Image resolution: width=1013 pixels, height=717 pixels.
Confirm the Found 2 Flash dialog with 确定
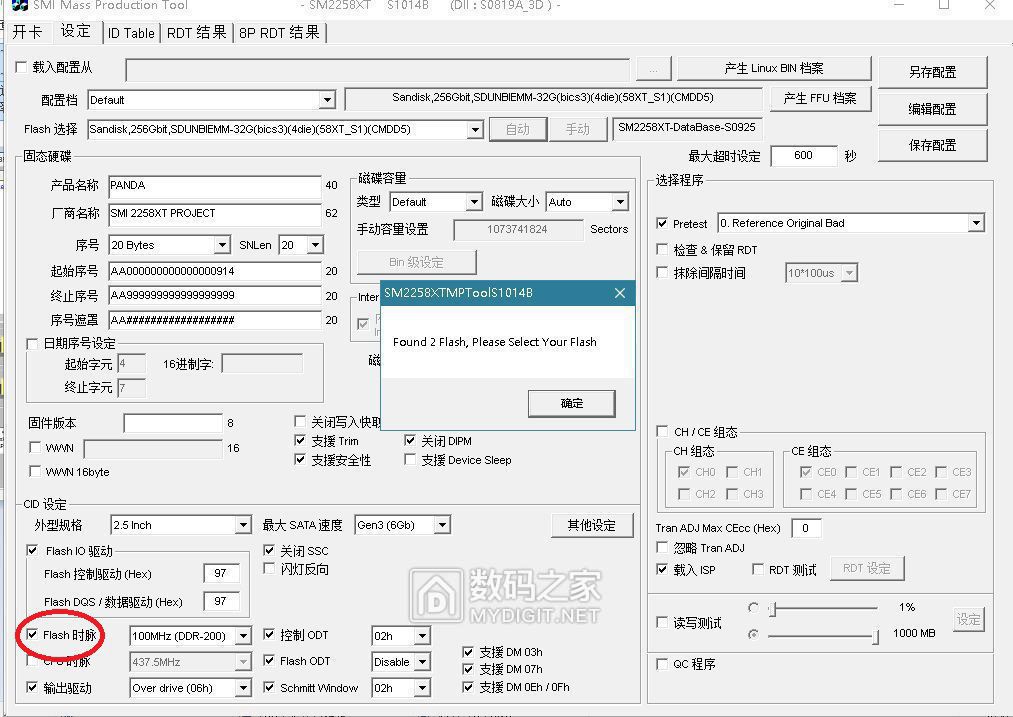tap(571, 404)
